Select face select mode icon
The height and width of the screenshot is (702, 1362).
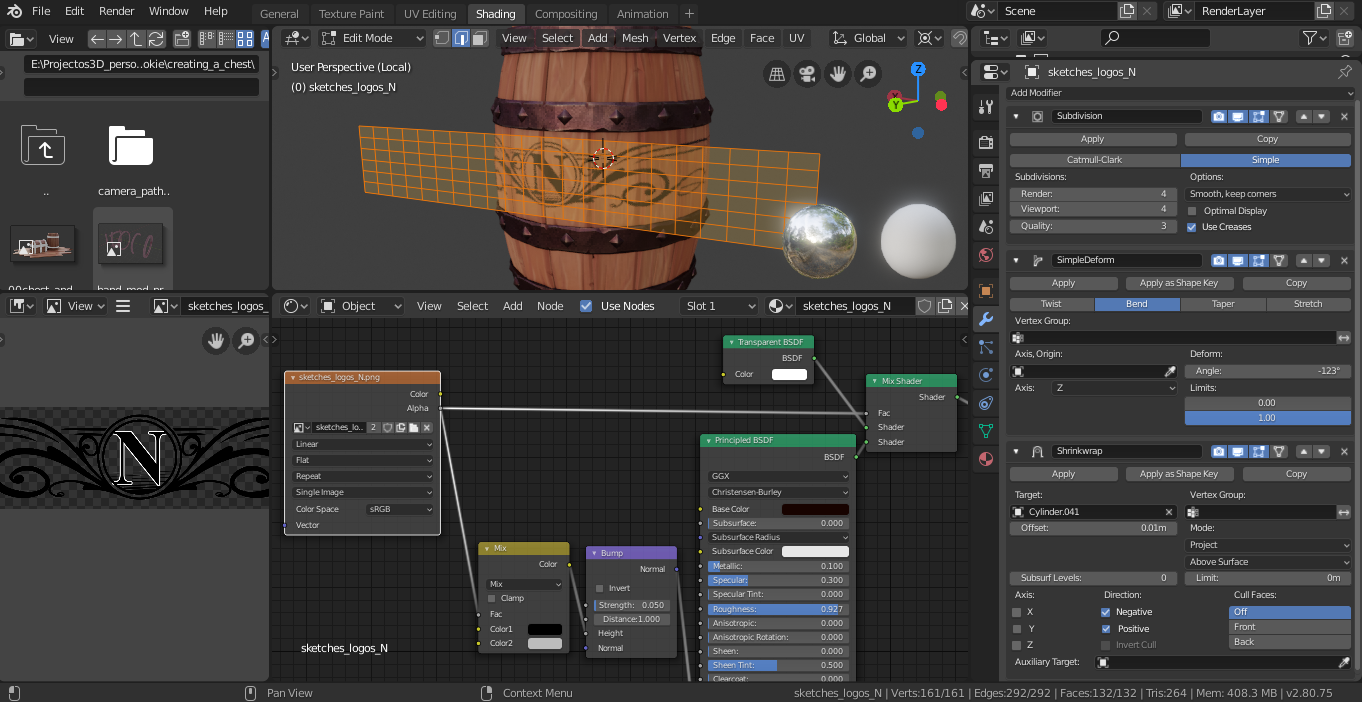(480, 38)
